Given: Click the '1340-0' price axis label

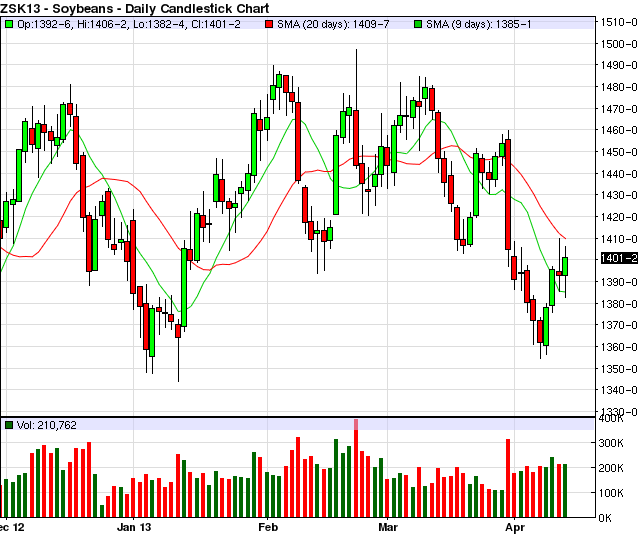Looking at the screenshot, I should 619,390.
